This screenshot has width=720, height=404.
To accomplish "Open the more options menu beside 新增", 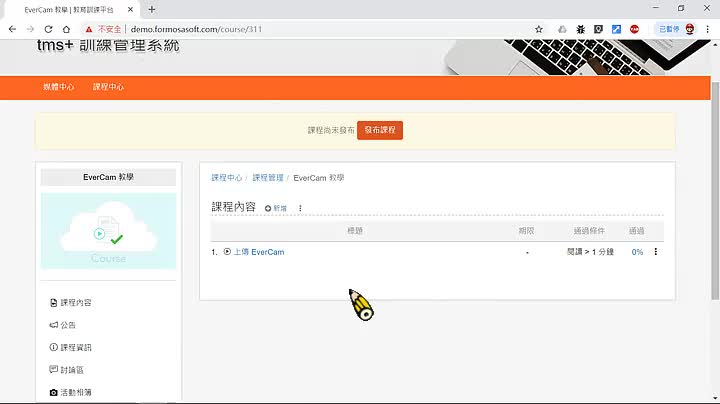I will point(300,208).
